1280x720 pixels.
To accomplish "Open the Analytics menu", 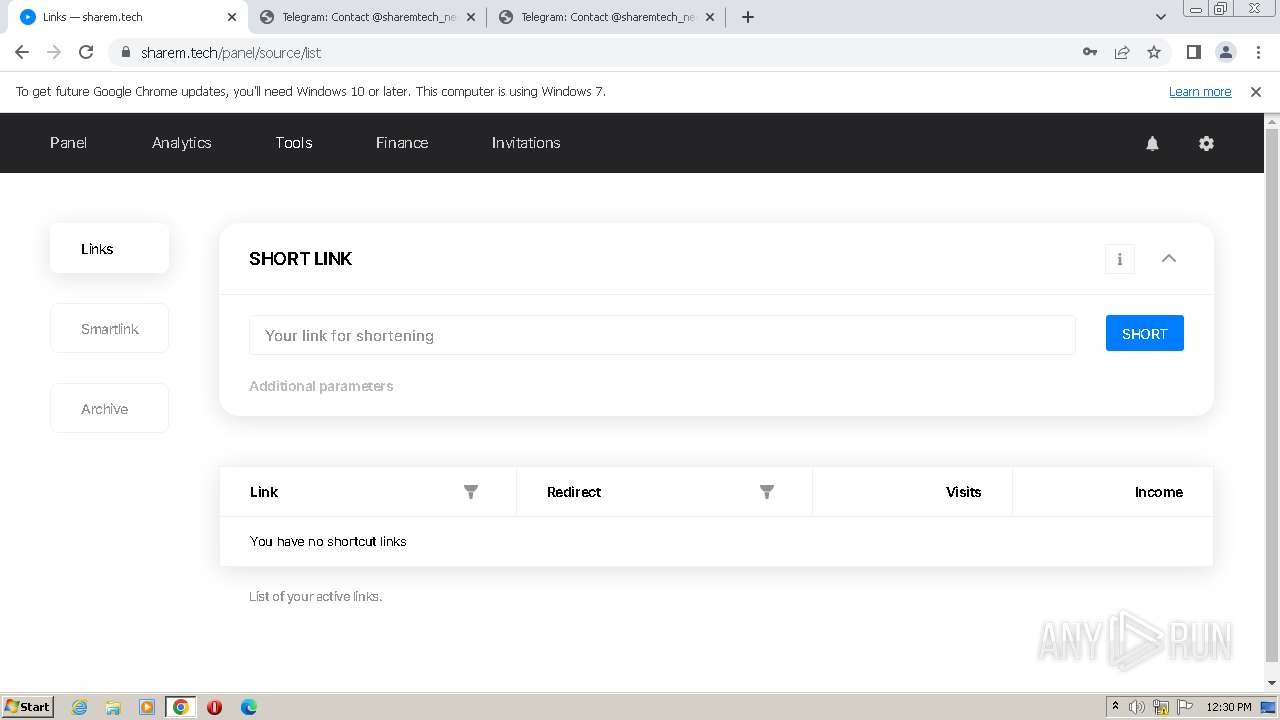I will click(x=182, y=143).
